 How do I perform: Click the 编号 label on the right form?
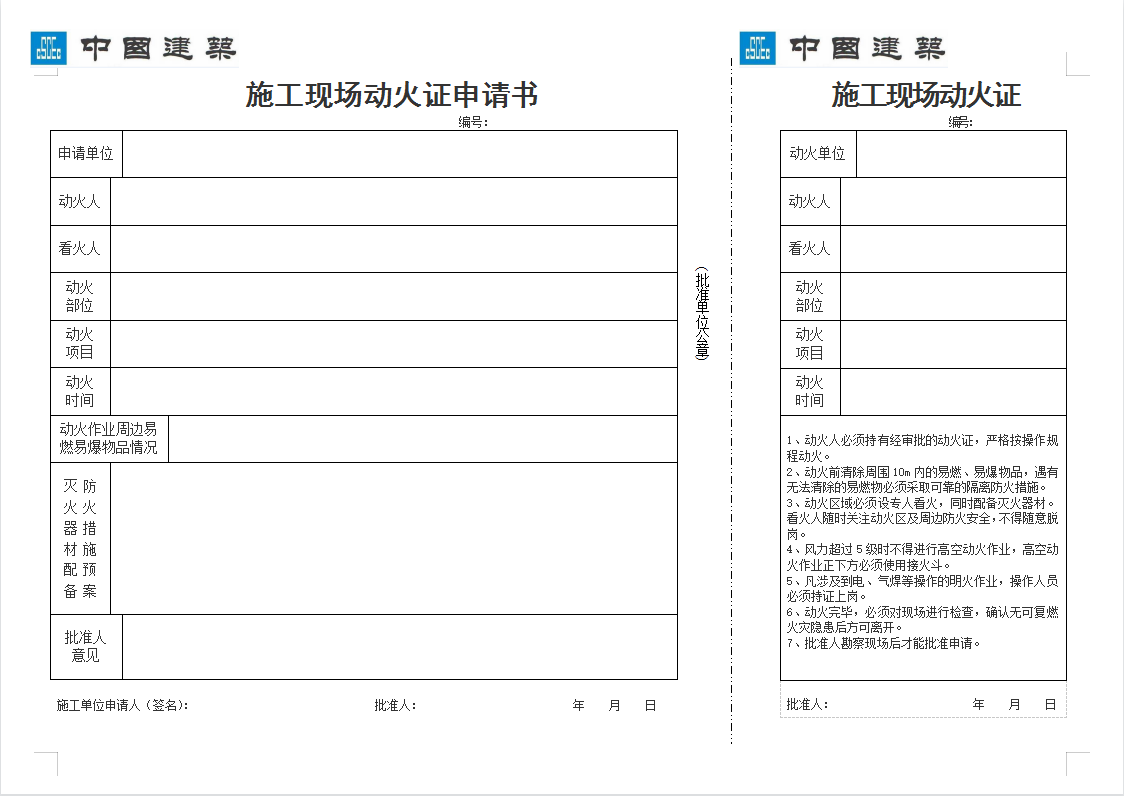tap(961, 122)
